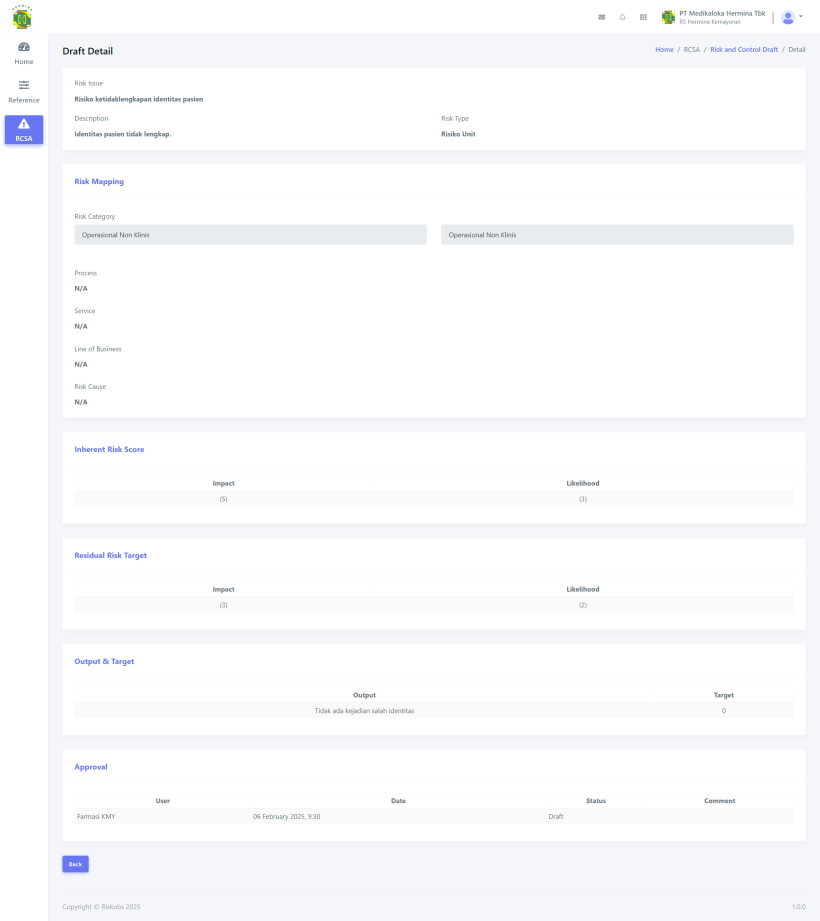The image size is (820, 921).
Task: Click Inherent Risk impact value (5)
Action: click(x=223, y=499)
